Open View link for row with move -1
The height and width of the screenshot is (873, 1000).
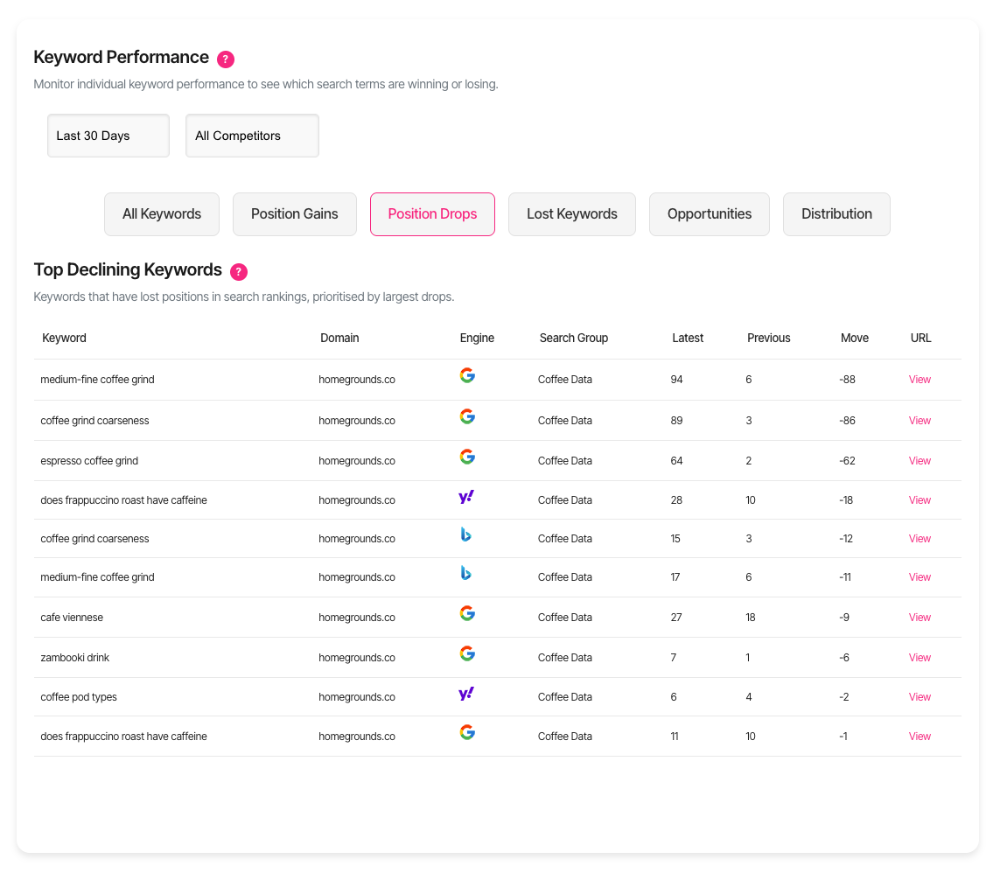tap(920, 737)
